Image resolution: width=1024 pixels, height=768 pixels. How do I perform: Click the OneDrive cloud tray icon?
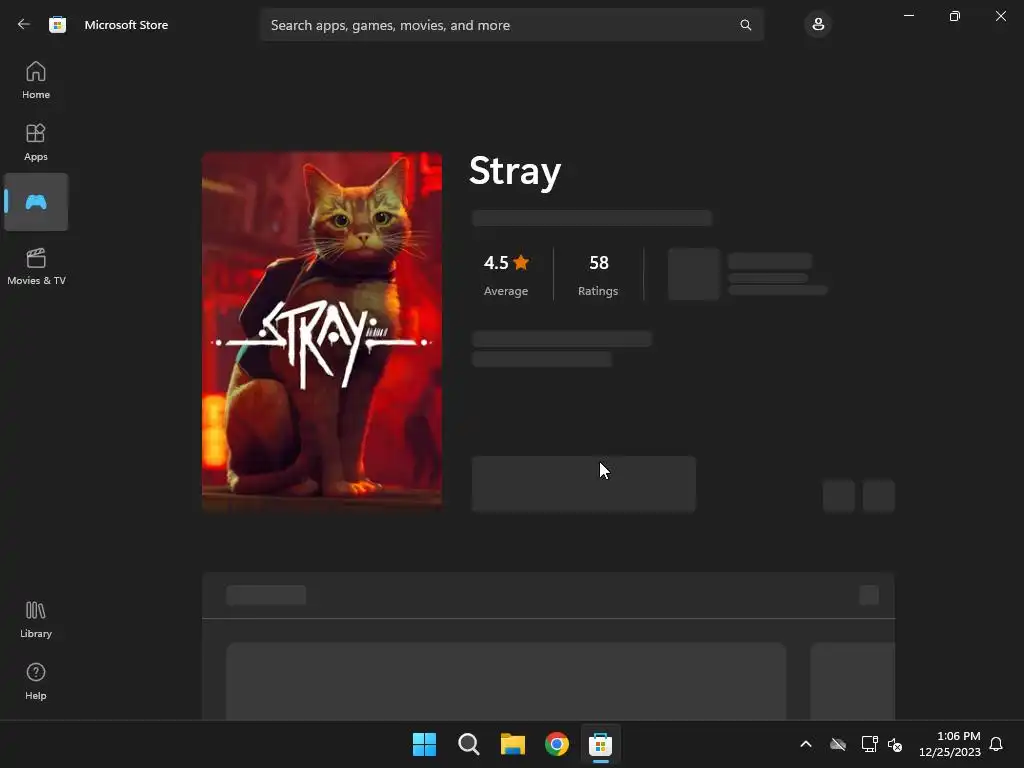[838, 744]
